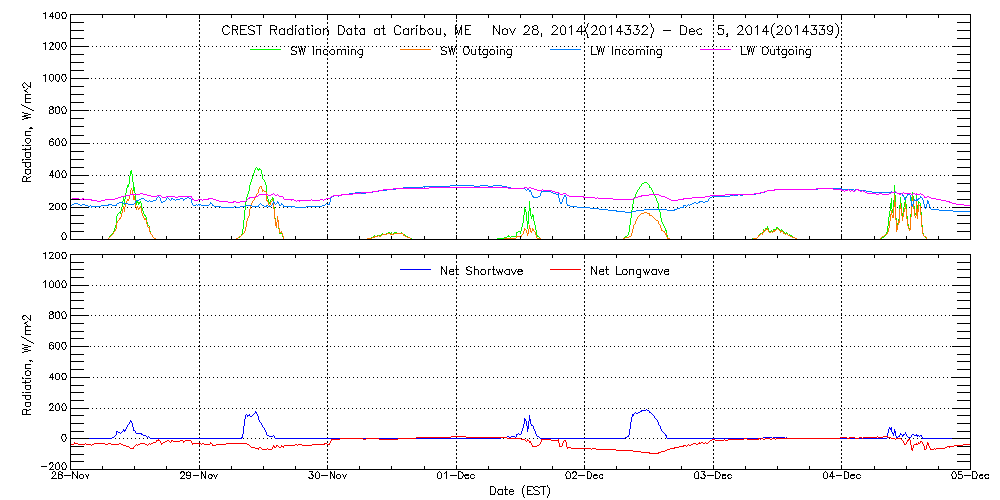Click the 'Net Longwave' legend label
The image size is (1000, 500).
[x=632, y=271]
